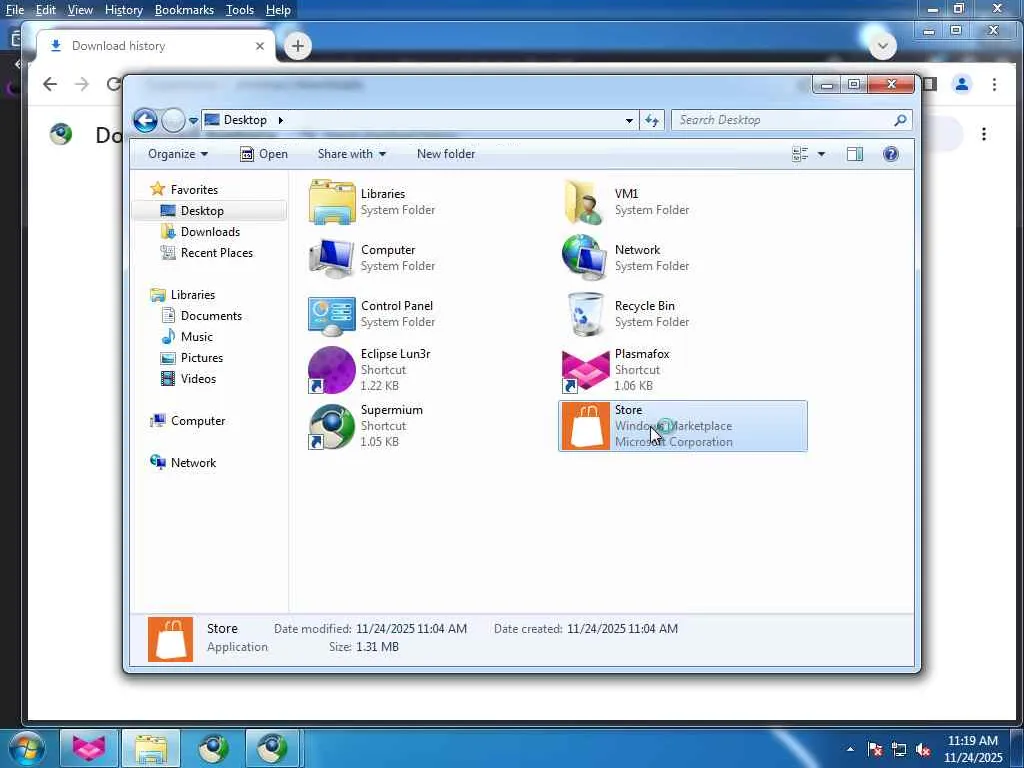Open Downloads in the navigation pane
1024x768 pixels.
[210, 232]
